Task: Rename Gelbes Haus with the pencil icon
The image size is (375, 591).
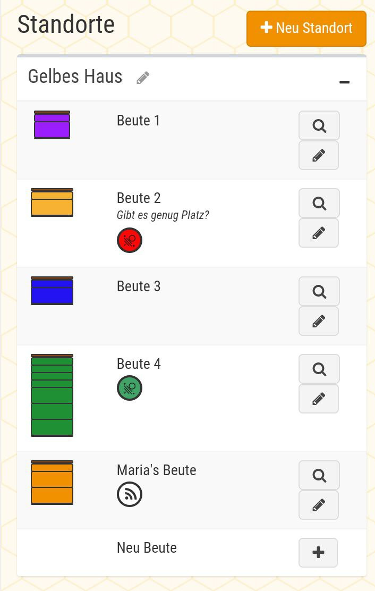Action: [143, 78]
